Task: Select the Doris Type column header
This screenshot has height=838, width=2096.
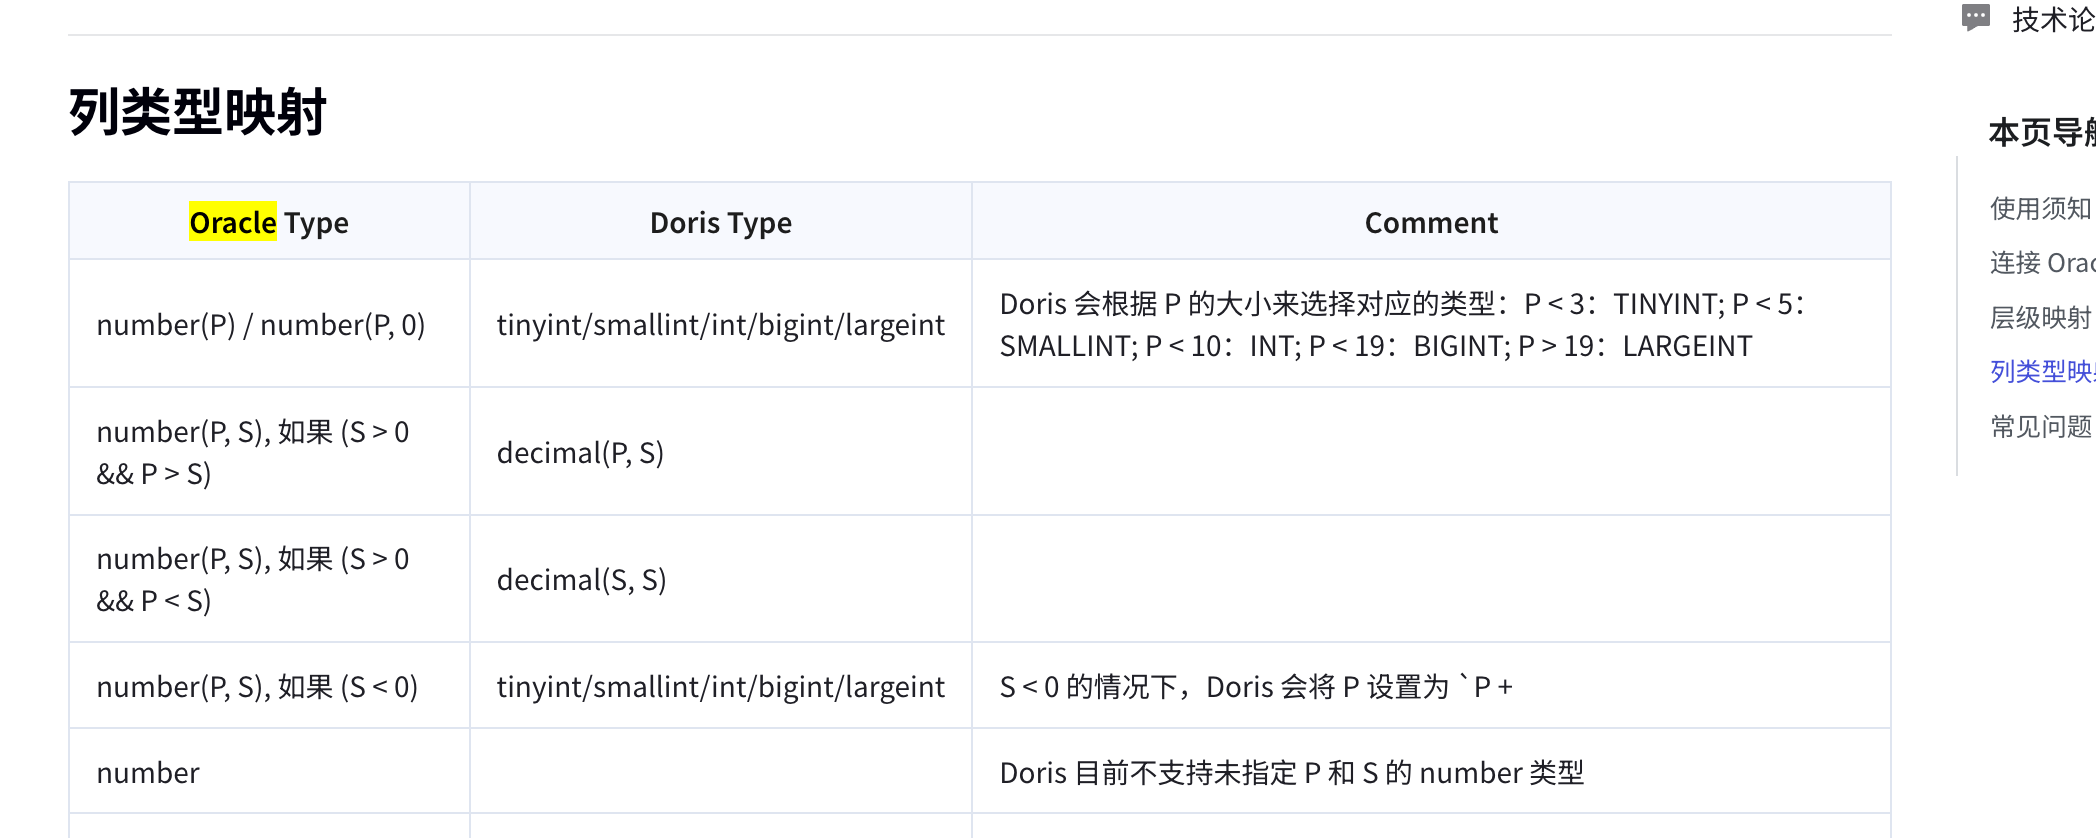Action: pyautogui.click(x=720, y=222)
